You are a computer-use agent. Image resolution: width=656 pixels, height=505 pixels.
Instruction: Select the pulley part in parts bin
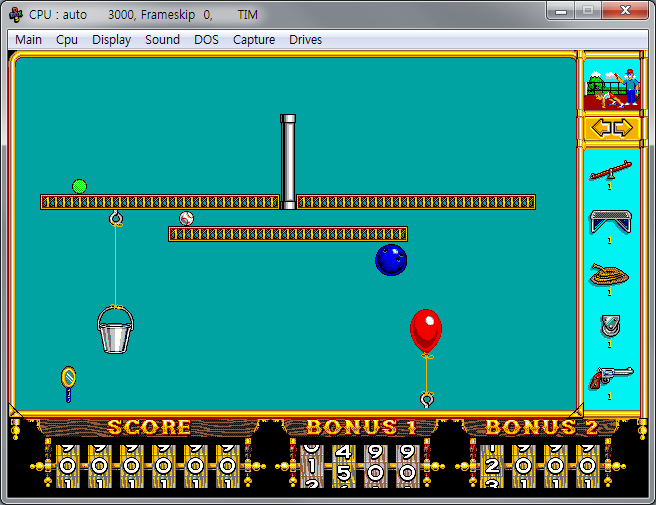[x=610, y=326]
